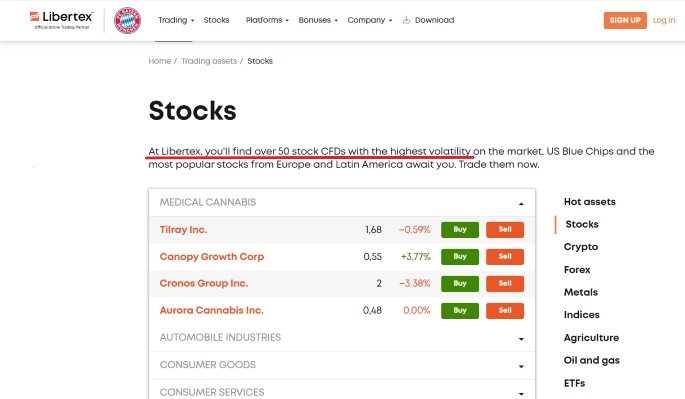The height and width of the screenshot is (399, 685).
Task: Sell Canopy Growth Corp stock
Action: point(505,257)
